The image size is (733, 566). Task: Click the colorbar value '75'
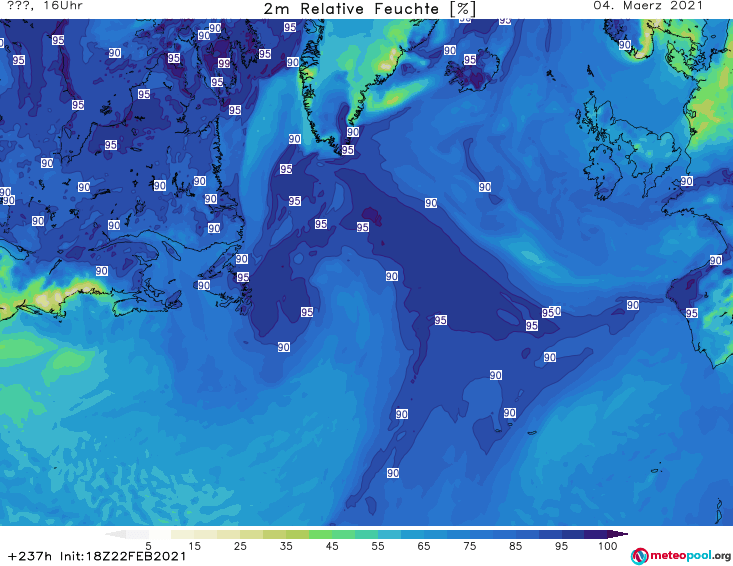(469, 546)
